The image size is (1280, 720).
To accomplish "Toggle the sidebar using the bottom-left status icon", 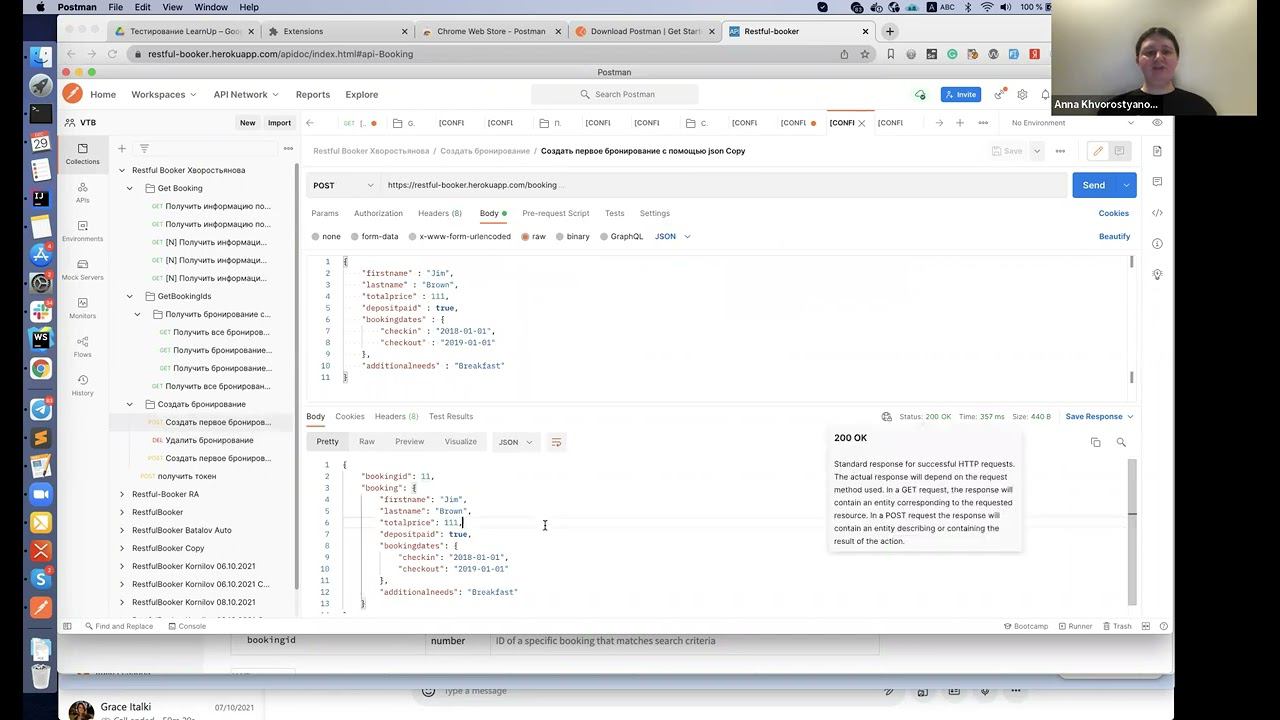I will click(68, 626).
